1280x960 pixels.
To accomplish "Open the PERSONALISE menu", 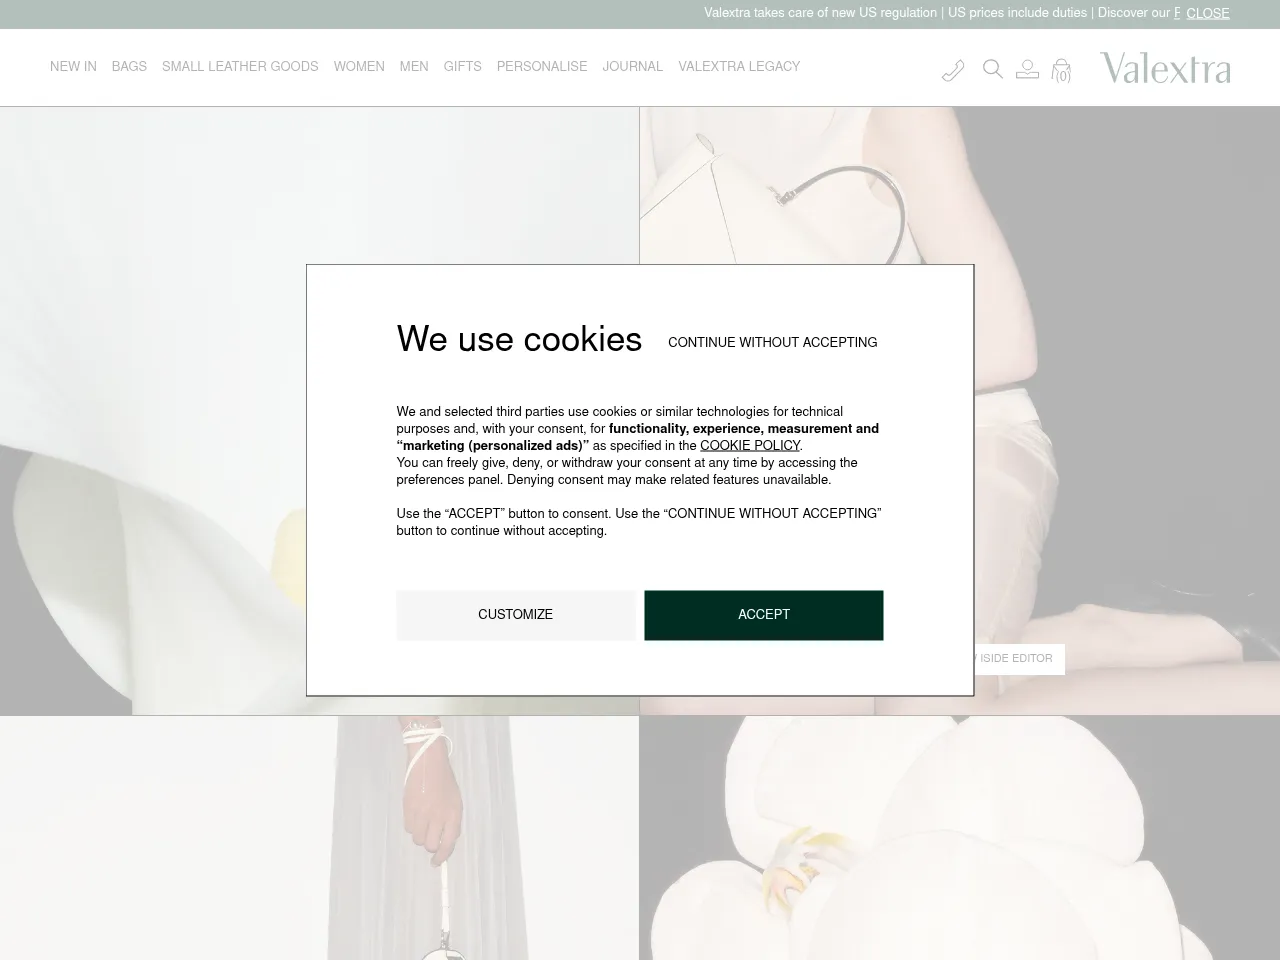I will pos(542,67).
